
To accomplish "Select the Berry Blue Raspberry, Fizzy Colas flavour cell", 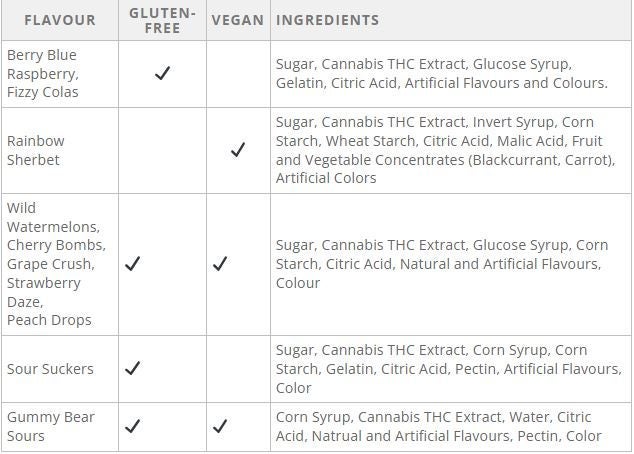I will (x=42, y=73).
